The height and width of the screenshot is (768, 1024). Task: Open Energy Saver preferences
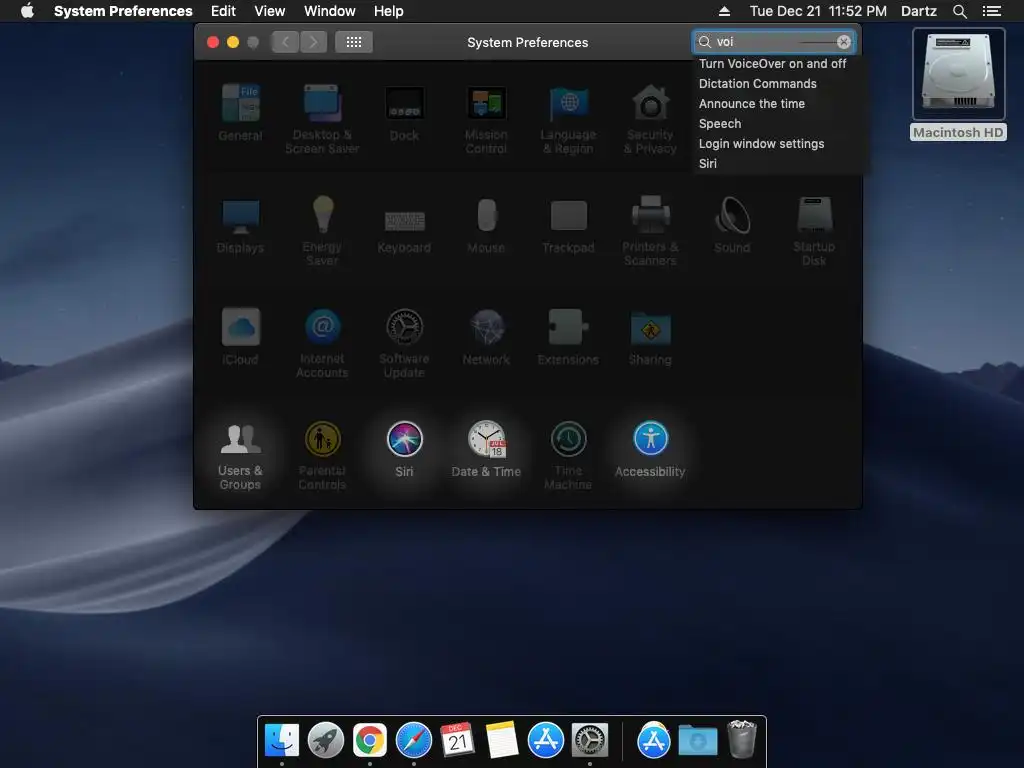(x=322, y=231)
